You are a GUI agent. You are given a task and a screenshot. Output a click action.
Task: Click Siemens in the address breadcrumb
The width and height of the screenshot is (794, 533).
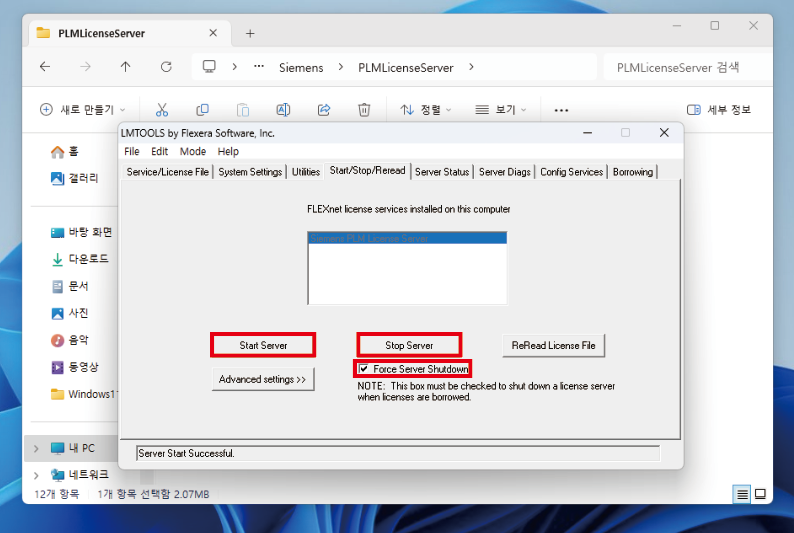[301, 67]
